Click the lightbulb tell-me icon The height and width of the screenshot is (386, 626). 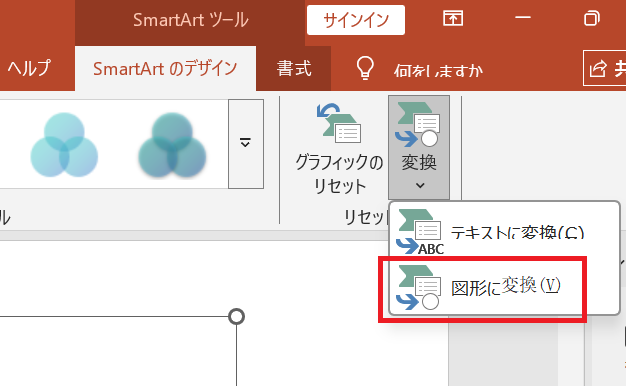point(365,68)
